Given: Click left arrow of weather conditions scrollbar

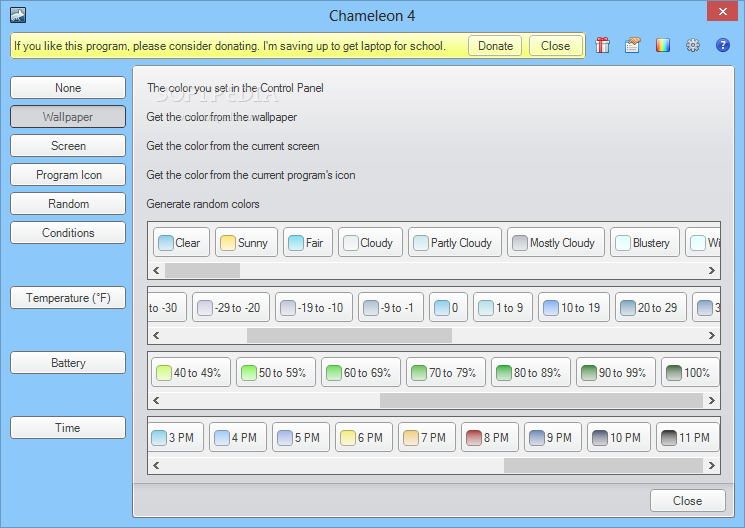Looking at the screenshot, I should click(156, 270).
